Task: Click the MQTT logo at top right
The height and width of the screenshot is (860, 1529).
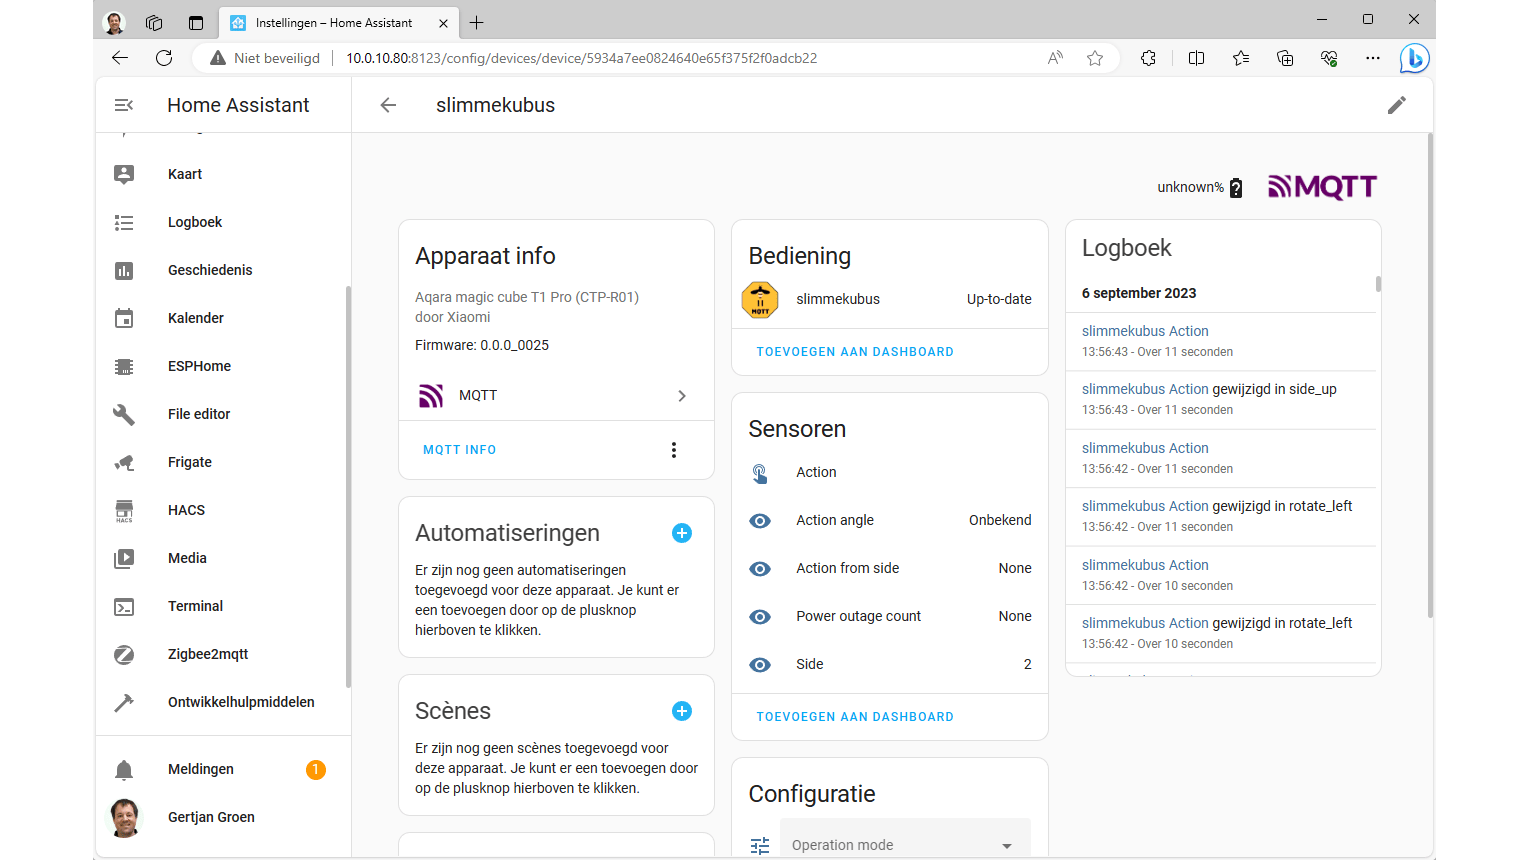Action: point(1322,187)
